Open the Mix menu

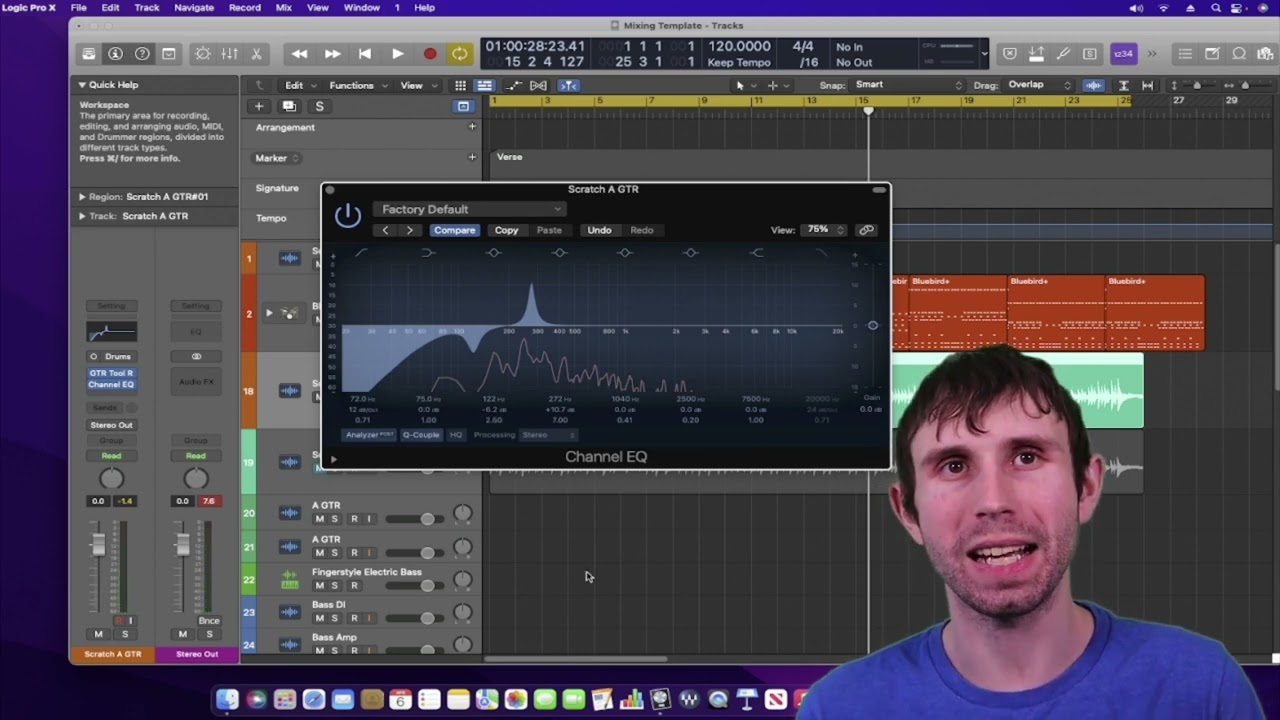[284, 8]
